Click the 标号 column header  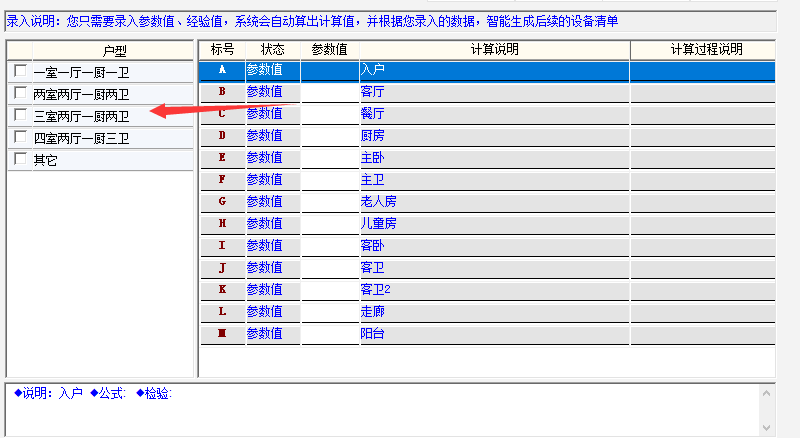pyautogui.click(x=222, y=50)
